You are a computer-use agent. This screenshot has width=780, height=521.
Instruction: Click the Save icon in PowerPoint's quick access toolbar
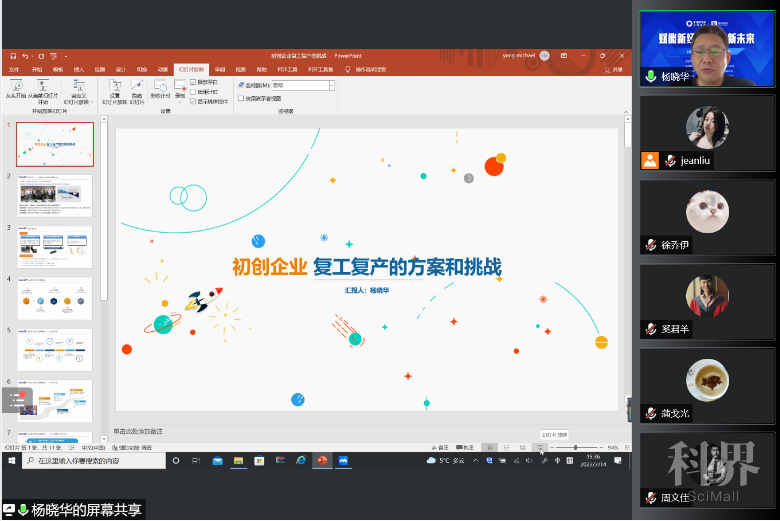coord(13,56)
